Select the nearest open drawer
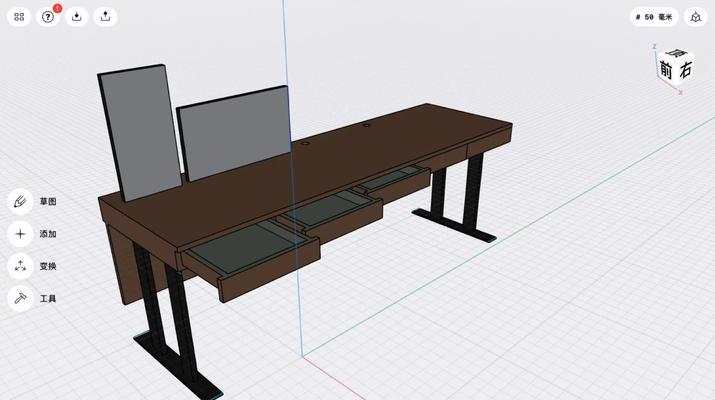 coord(251,259)
